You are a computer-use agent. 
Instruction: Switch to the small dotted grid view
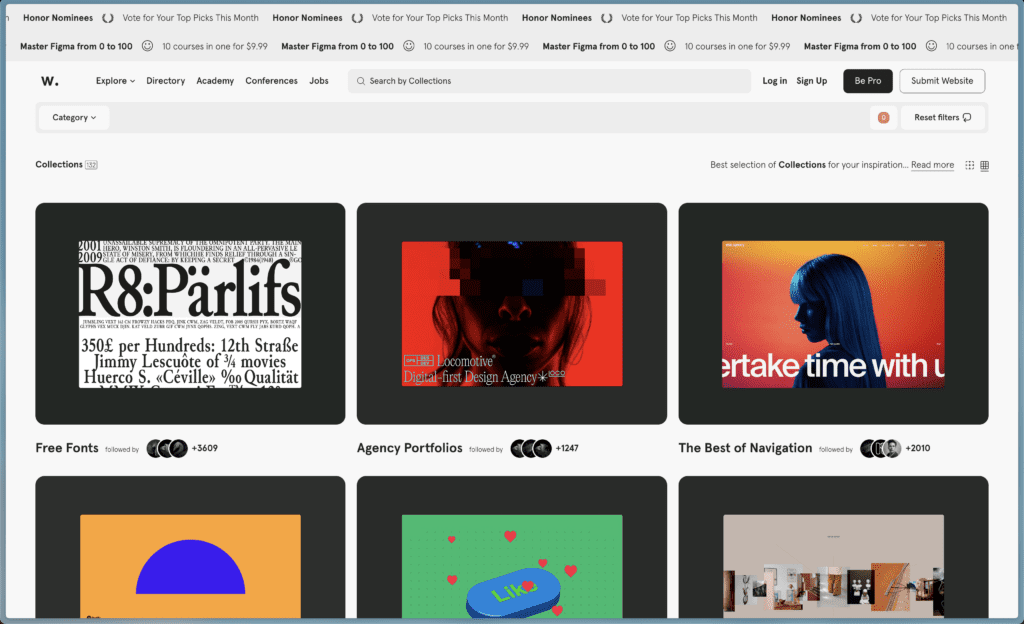pos(969,165)
